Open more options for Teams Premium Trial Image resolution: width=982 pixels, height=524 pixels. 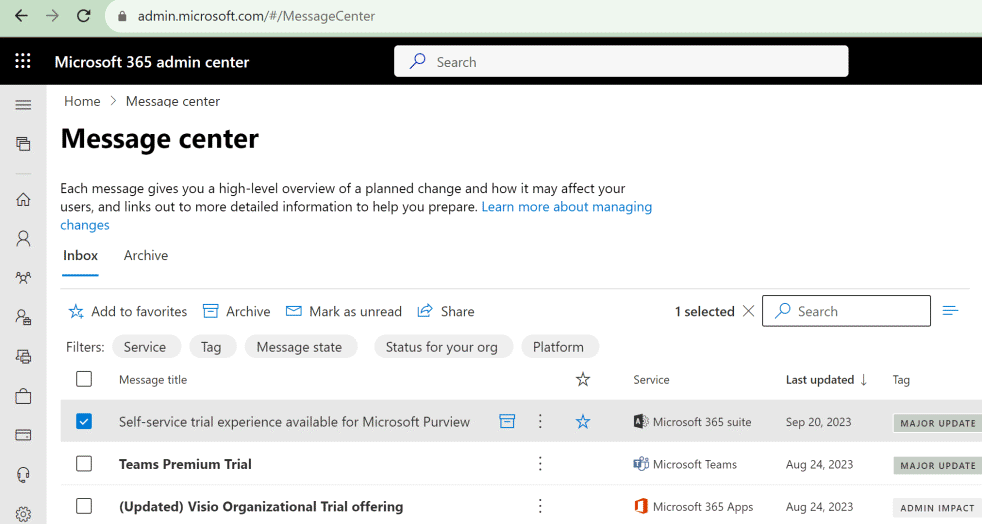(x=540, y=464)
